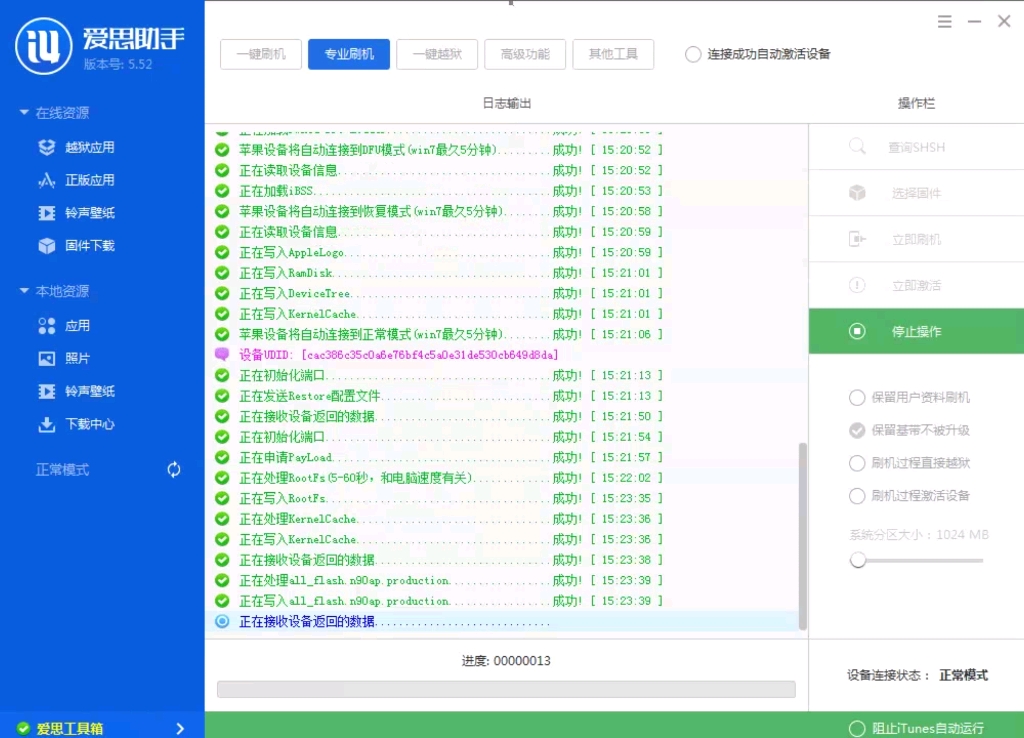The width and height of the screenshot is (1024, 738).
Task: Click green check icon in 爱思工具箱 bar
Action: [24, 728]
